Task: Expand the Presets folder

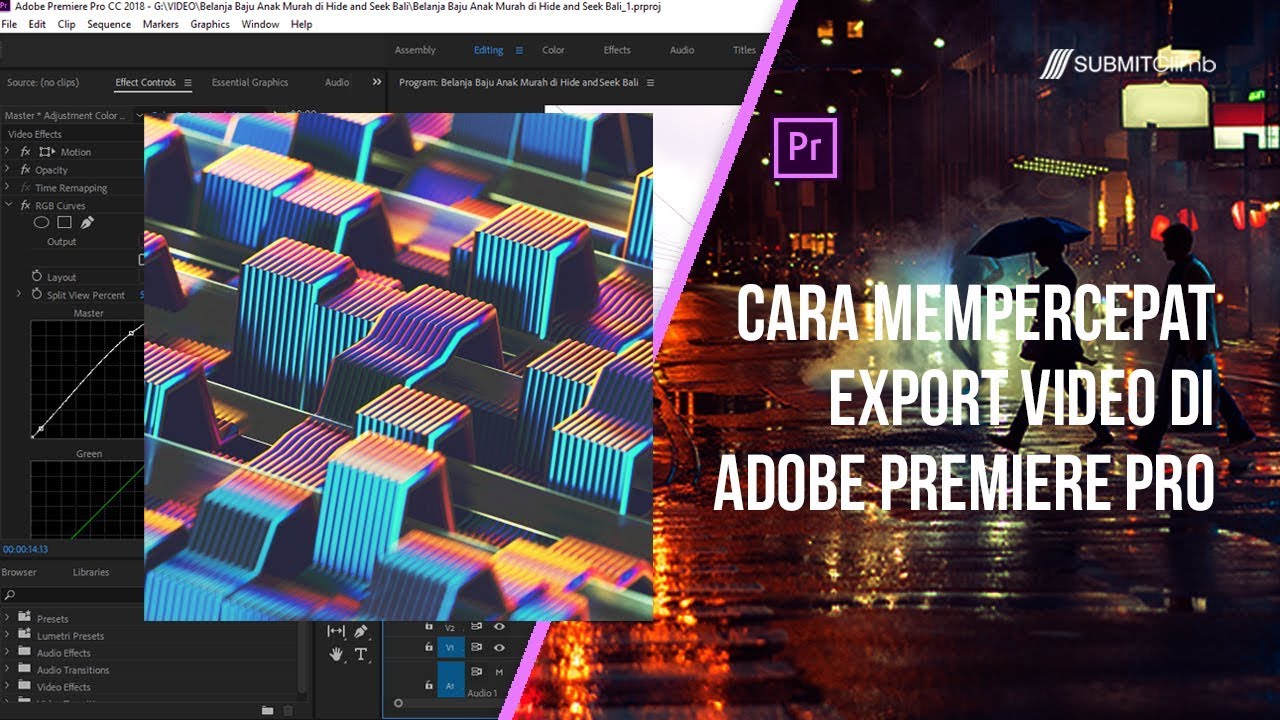Action: coord(7,618)
